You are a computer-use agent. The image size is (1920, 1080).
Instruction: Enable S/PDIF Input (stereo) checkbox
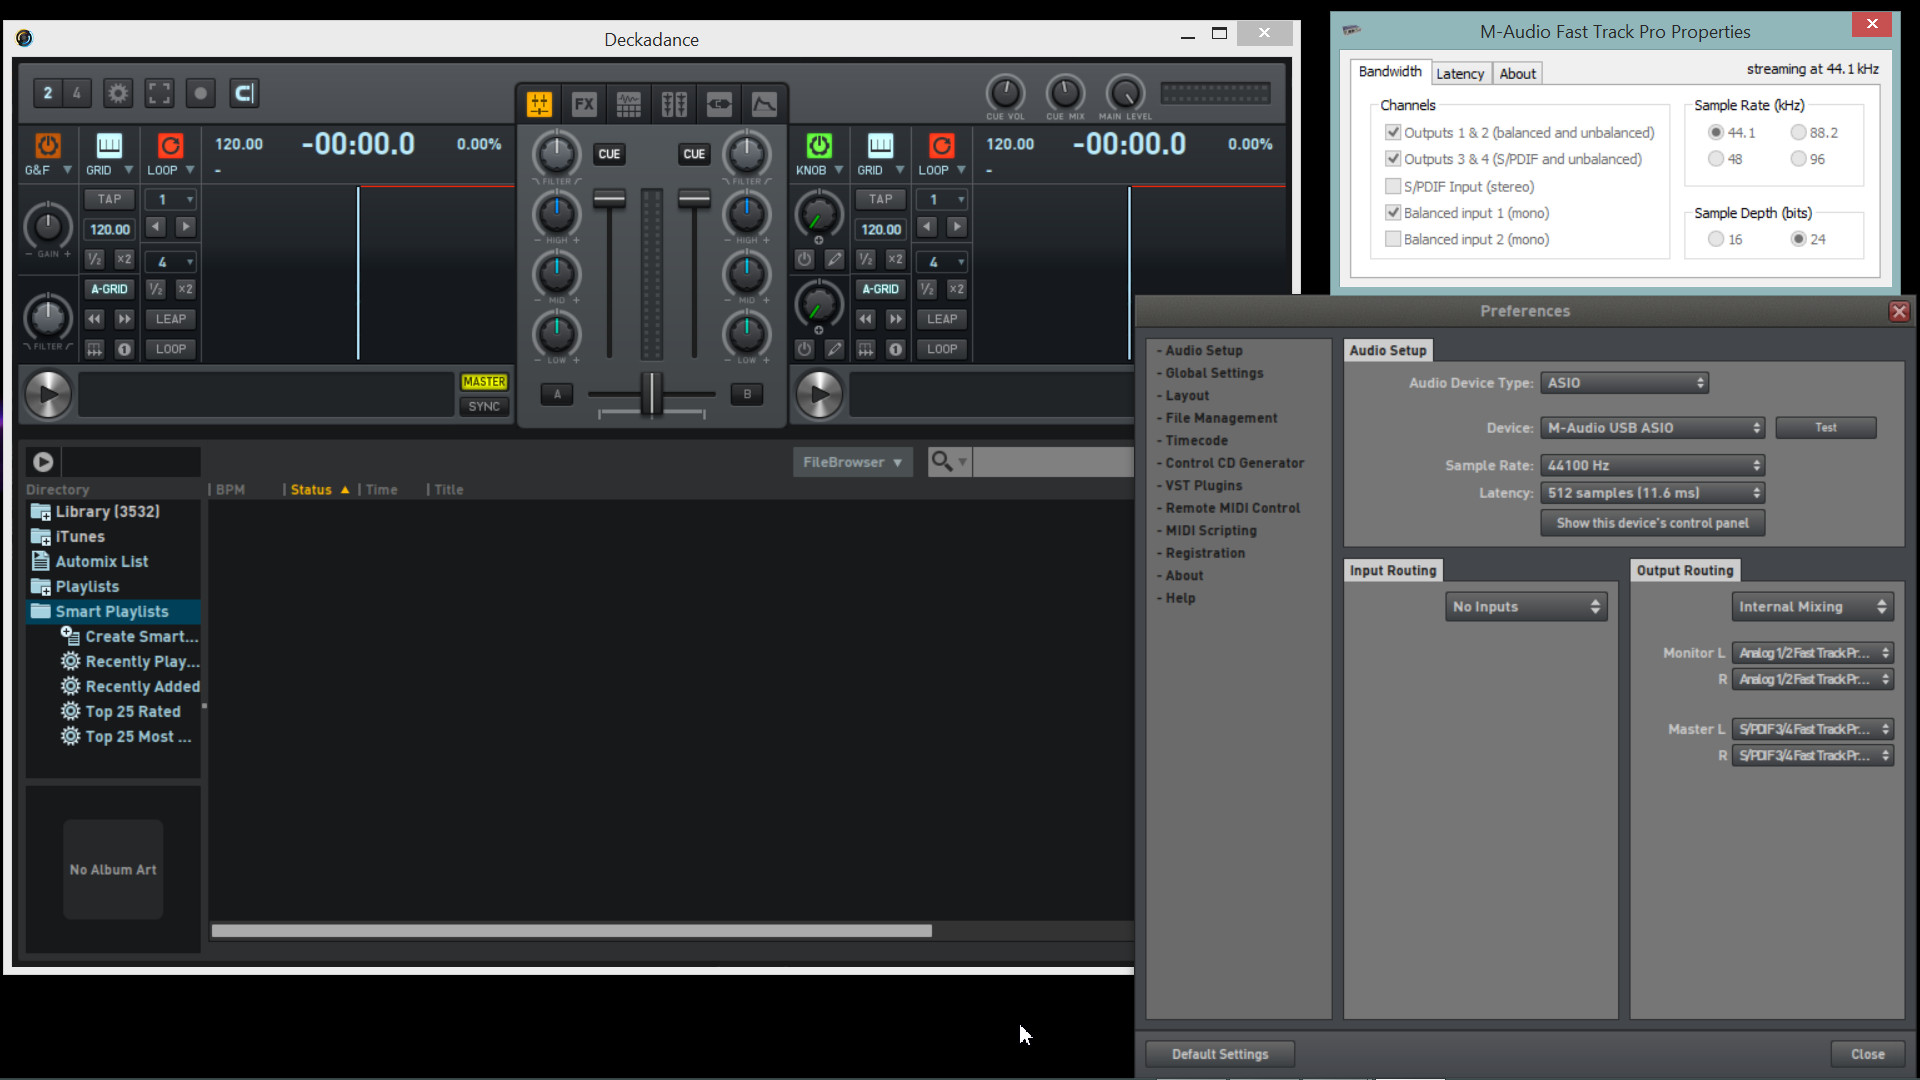1392,186
